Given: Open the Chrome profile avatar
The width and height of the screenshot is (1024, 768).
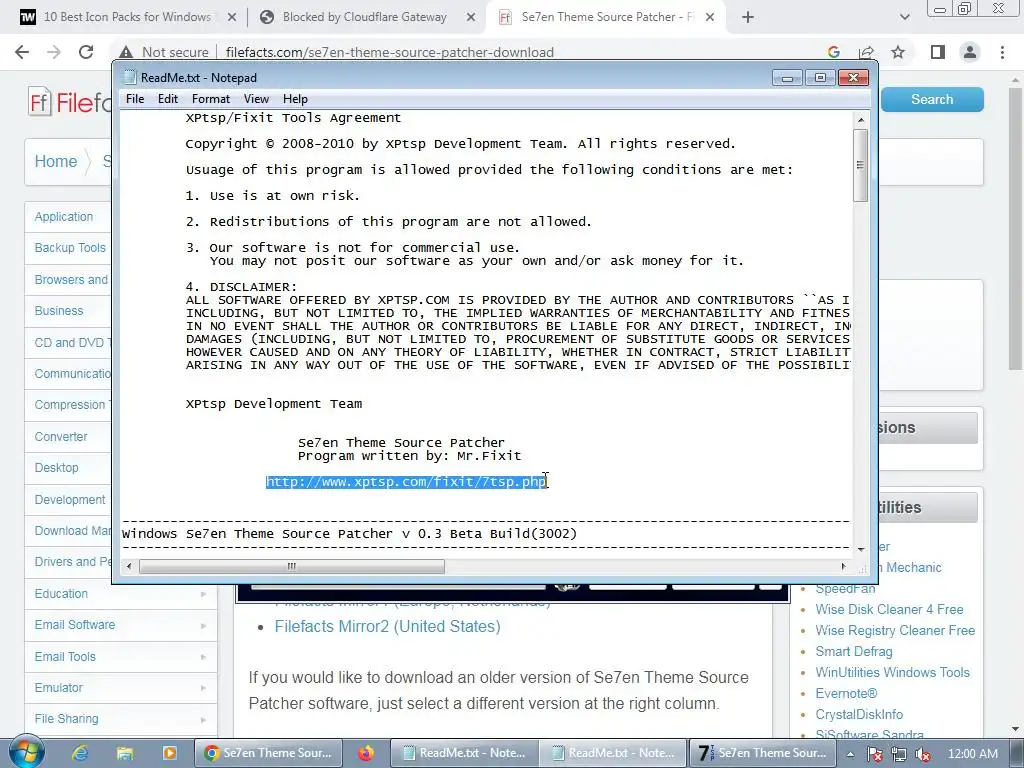Looking at the screenshot, I should pyautogui.click(x=970, y=52).
